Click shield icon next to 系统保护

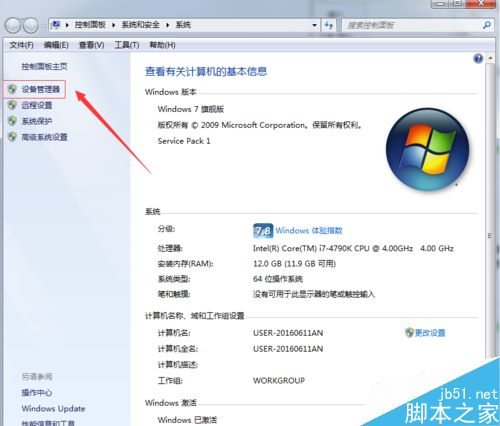(12, 121)
